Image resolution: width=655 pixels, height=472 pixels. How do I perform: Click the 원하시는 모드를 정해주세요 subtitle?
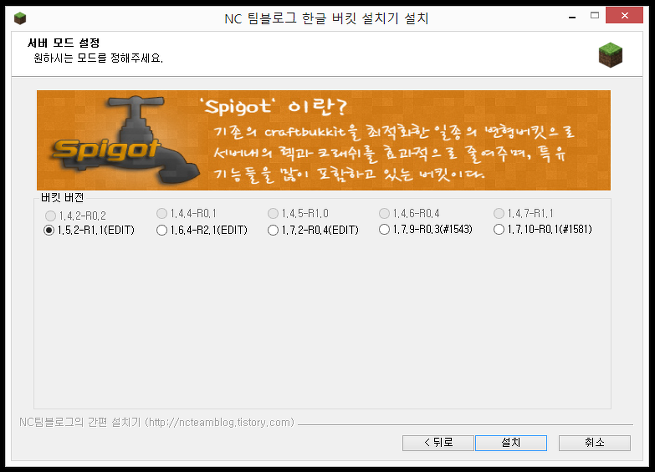tap(98, 58)
